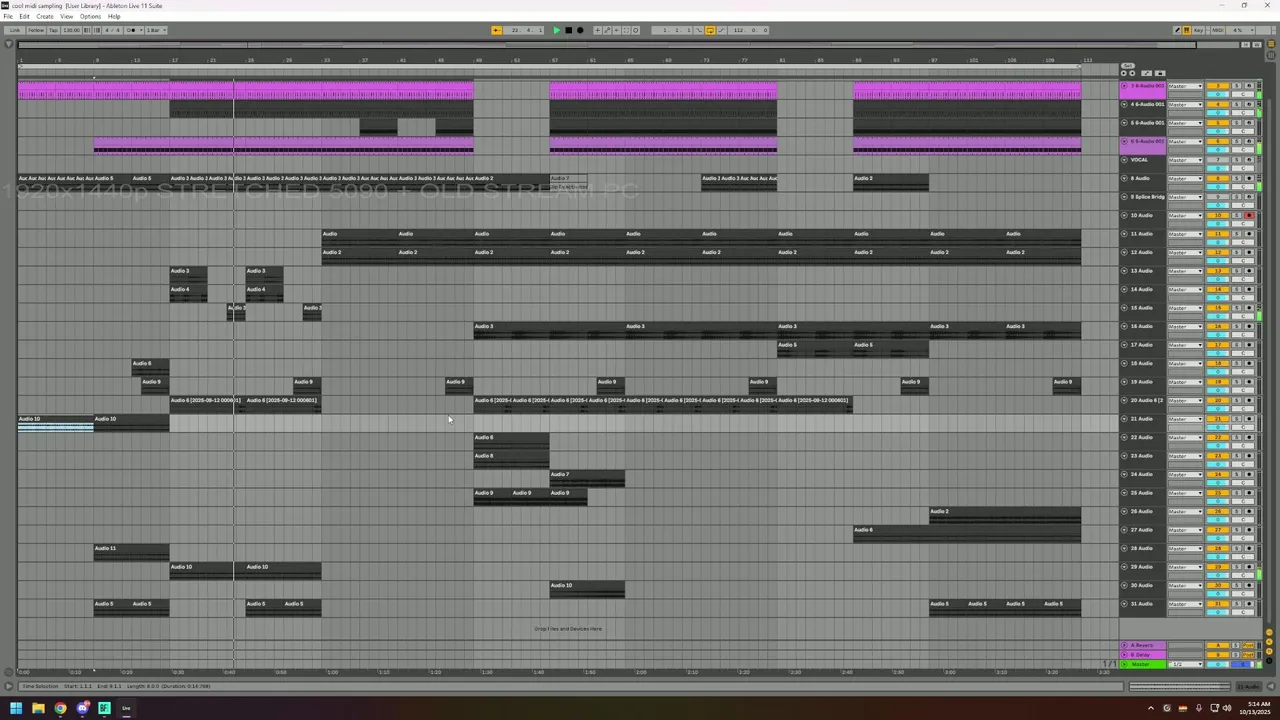This screenshot has height=720, width=1280.
Task: Click the Optimize Arrangement Height H button
Action: 1246,45
